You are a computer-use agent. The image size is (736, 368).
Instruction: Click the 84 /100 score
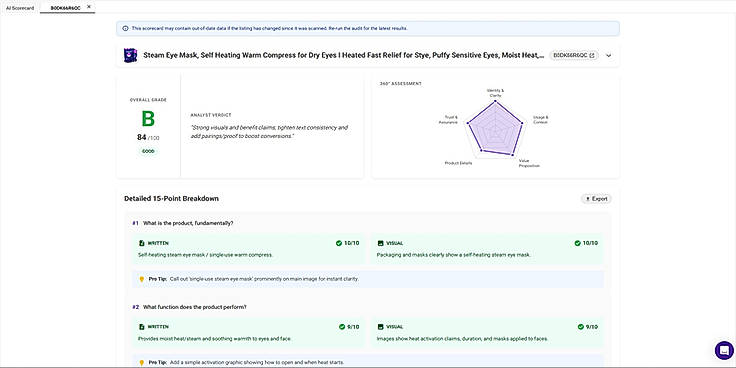click(148, 138)
